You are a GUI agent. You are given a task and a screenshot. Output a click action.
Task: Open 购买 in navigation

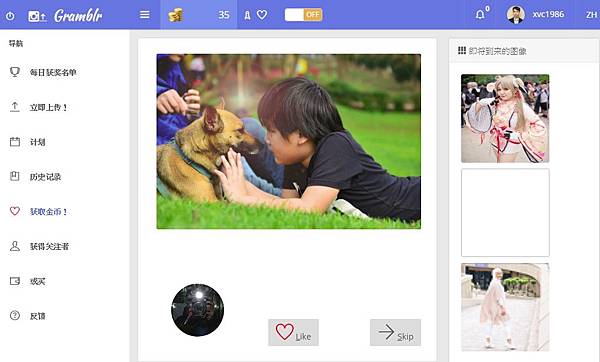pos(38,281)
